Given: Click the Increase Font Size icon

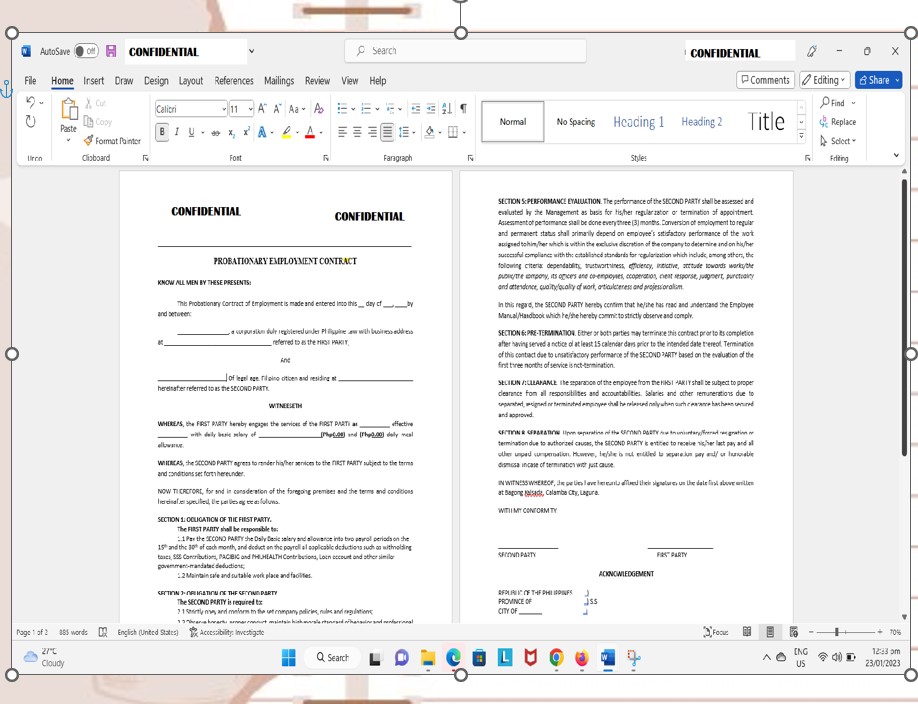Looking at the screenshot, I should click(x=262, y=108).
